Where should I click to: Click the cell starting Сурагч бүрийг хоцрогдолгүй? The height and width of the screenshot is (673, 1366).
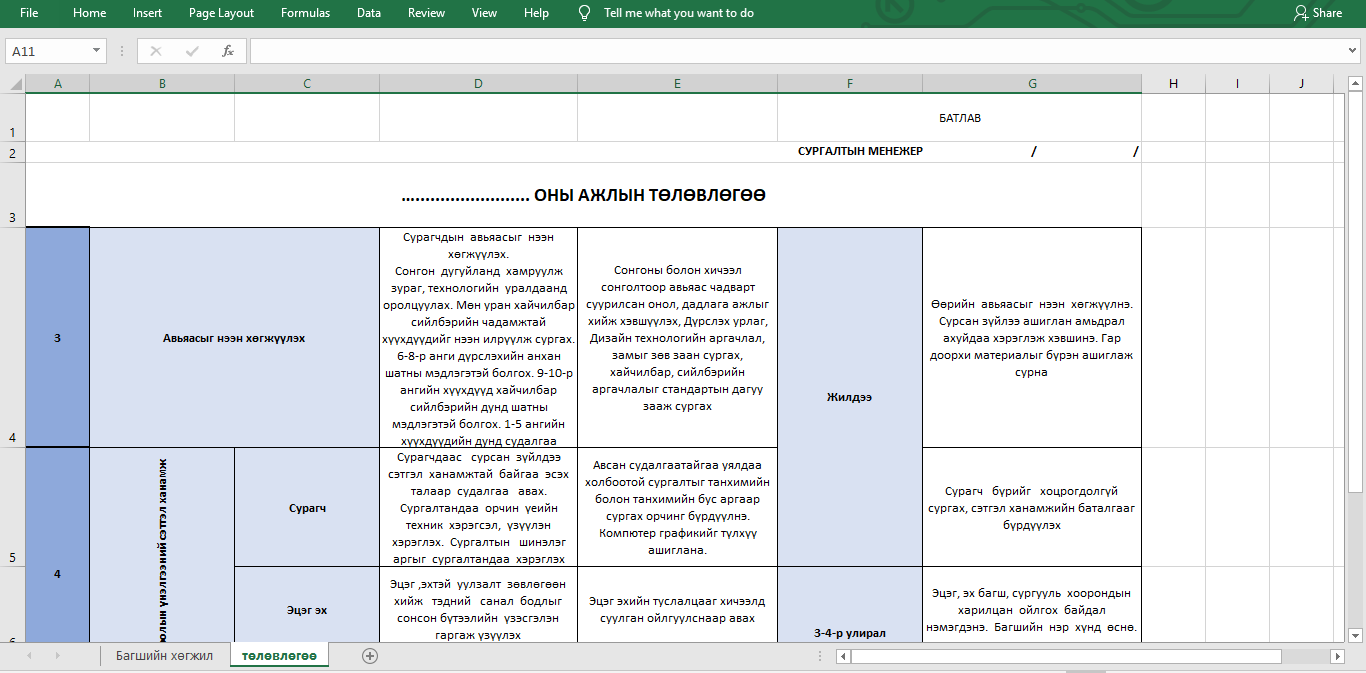1032,507
